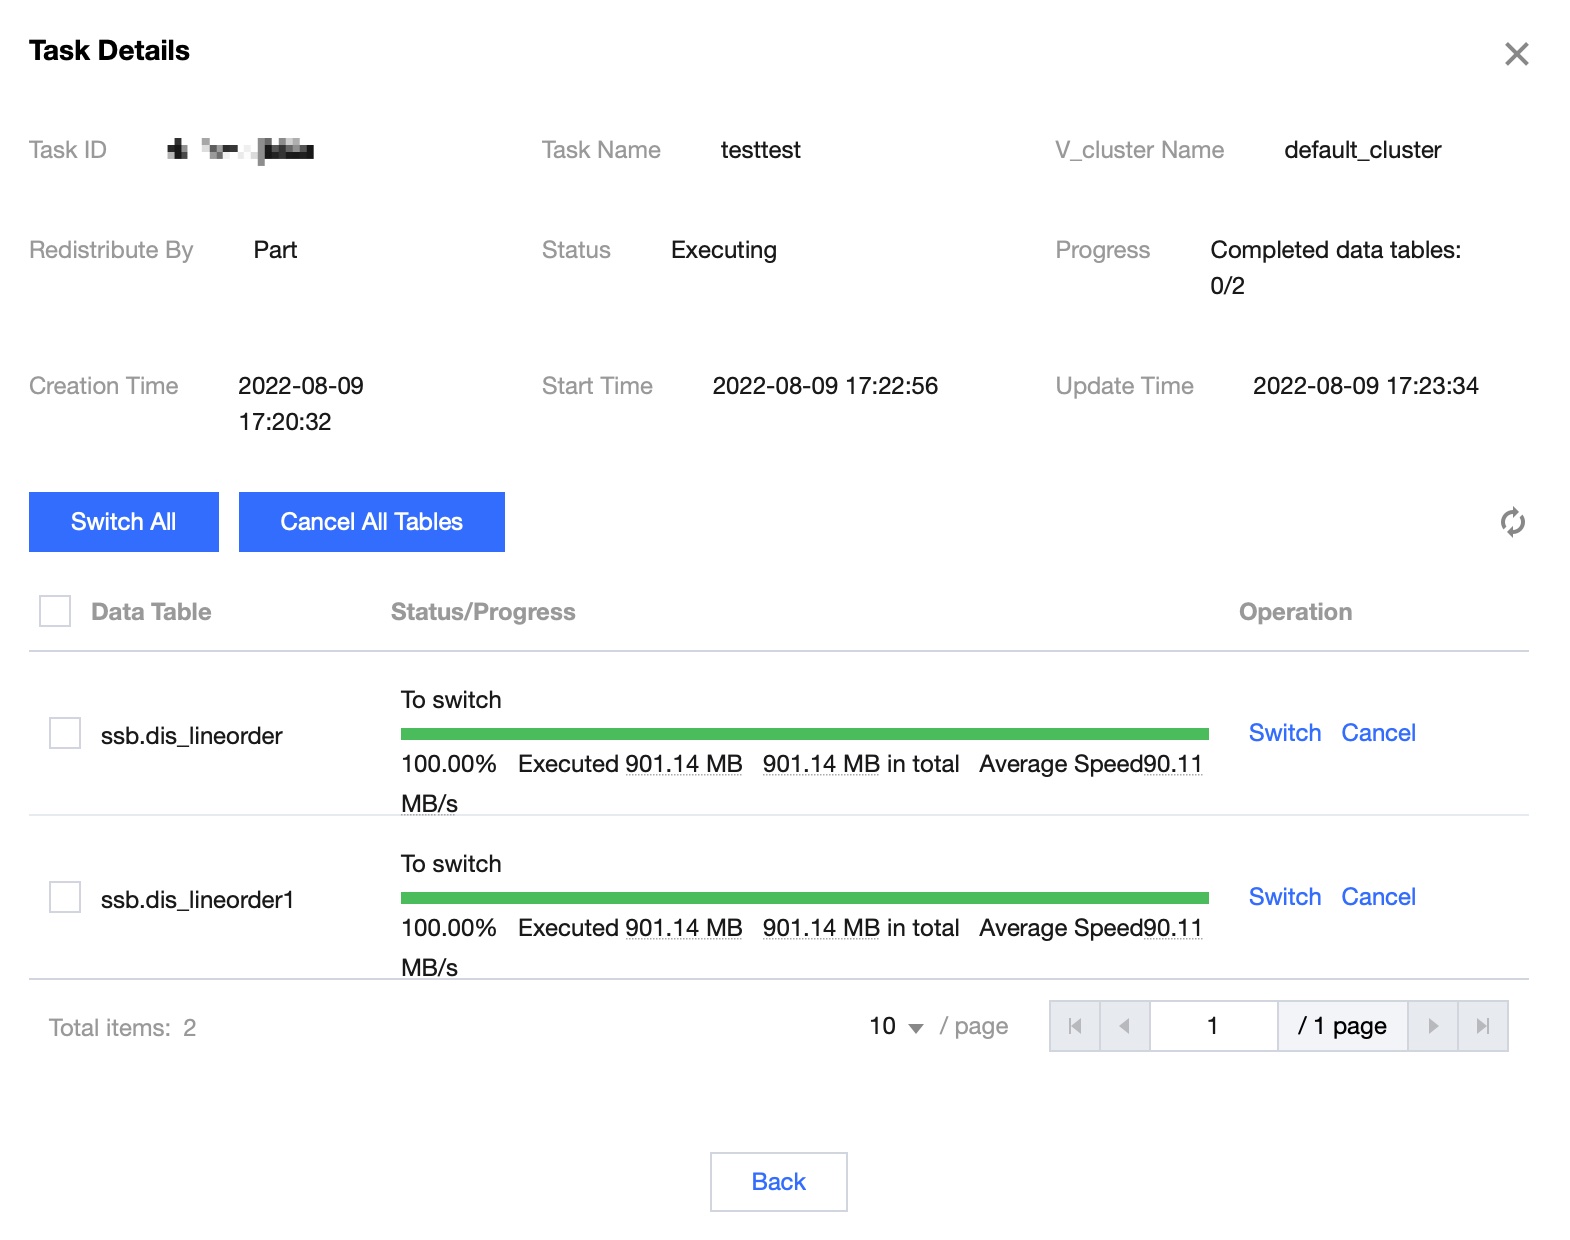Go to the first page
This screenshot has width=1570, height=1240.
pos(1075,1026)
